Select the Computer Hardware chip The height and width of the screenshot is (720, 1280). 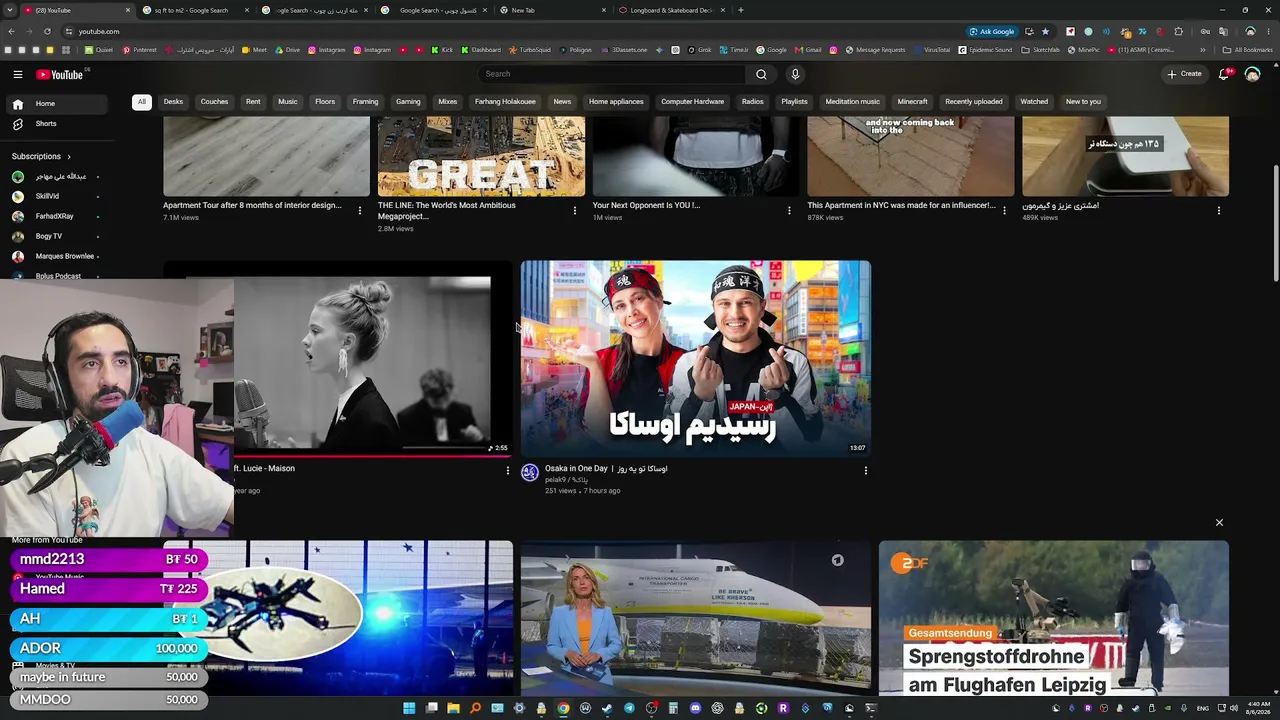coord(692,102)
